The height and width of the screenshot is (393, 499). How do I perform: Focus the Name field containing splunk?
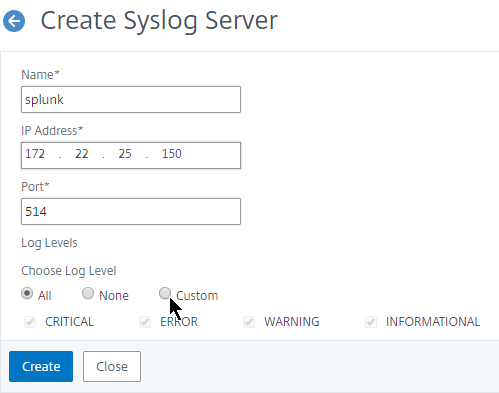131,99
